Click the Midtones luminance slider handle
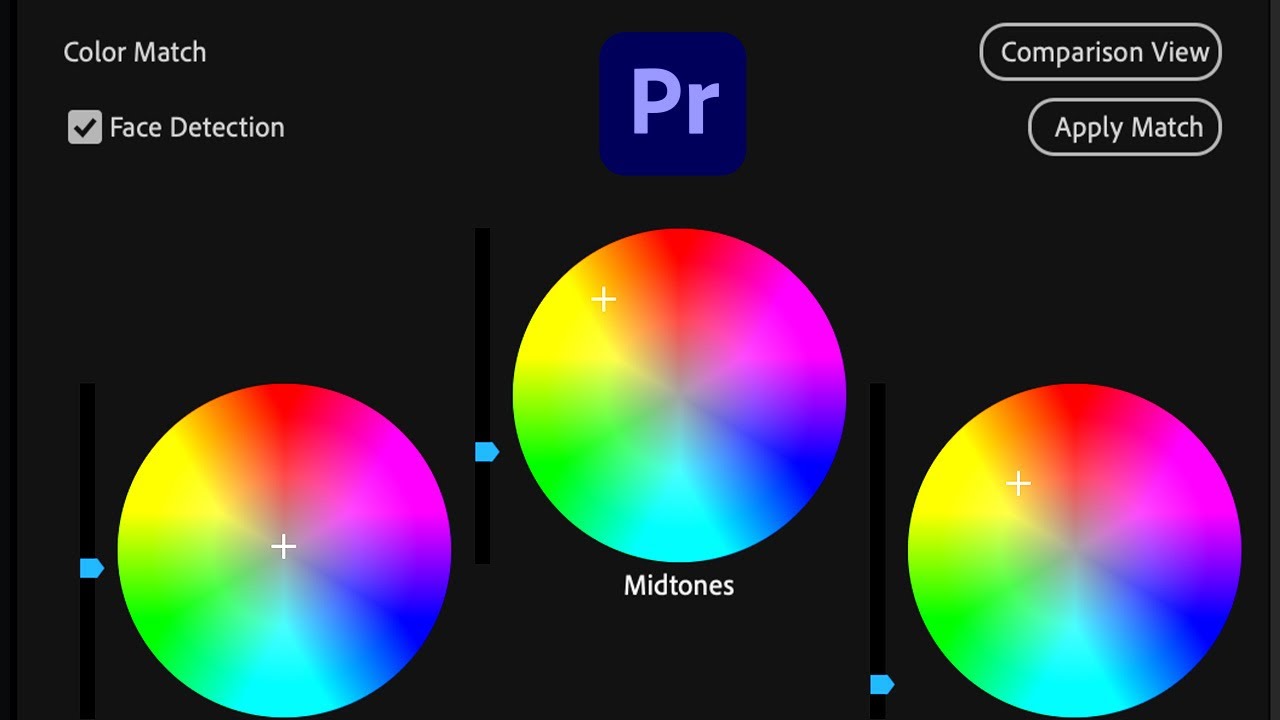 [487, 452]
